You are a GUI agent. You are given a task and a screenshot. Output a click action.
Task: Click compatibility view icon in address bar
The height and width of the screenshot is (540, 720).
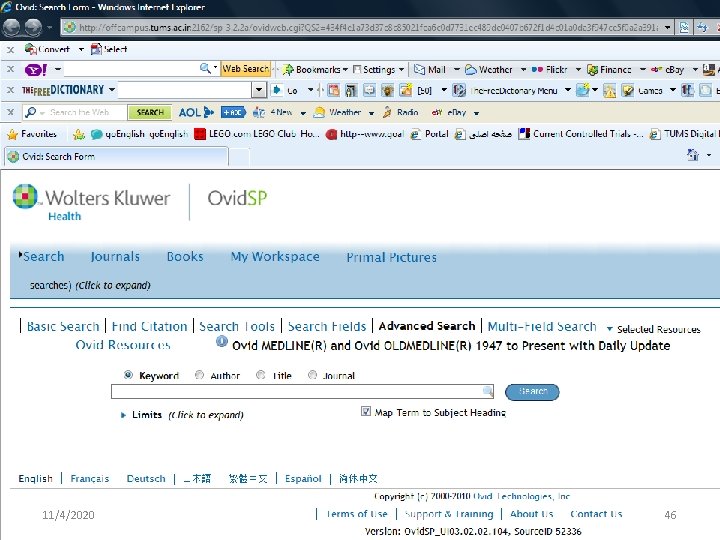pyautogui.click(x=684, y=28)
